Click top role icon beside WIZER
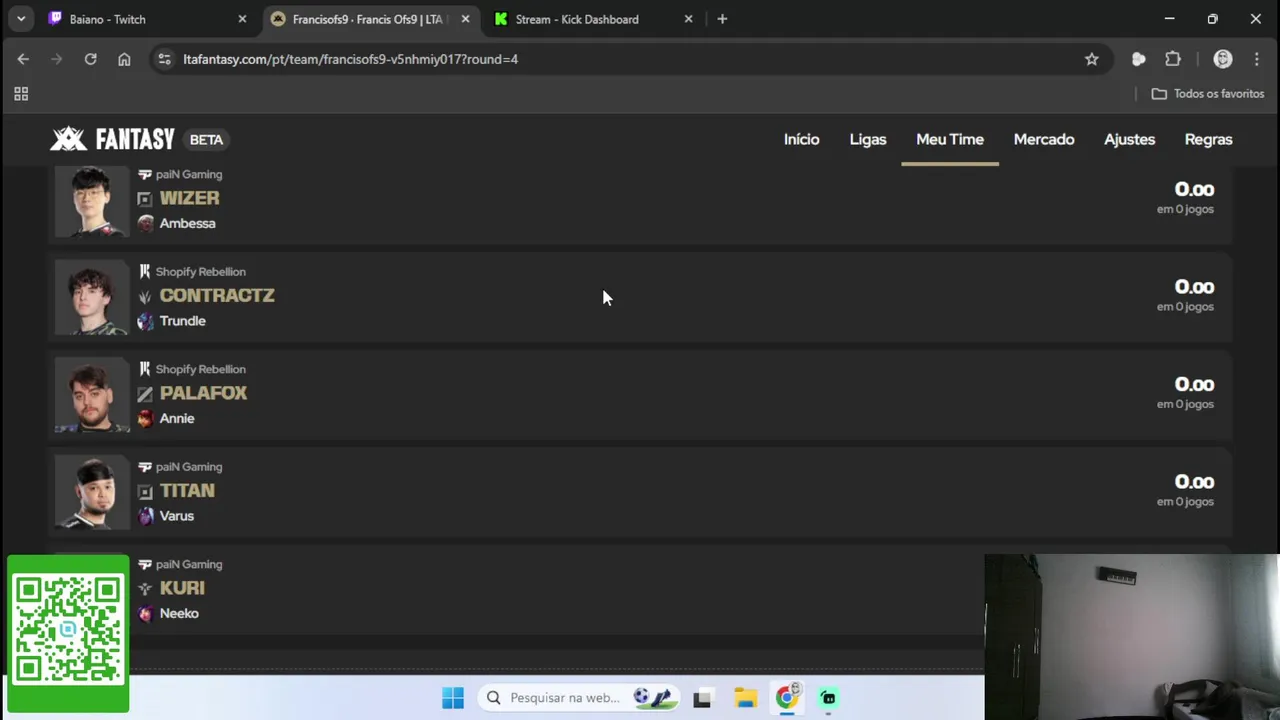The image size is (1280, 720). [145, 199]
